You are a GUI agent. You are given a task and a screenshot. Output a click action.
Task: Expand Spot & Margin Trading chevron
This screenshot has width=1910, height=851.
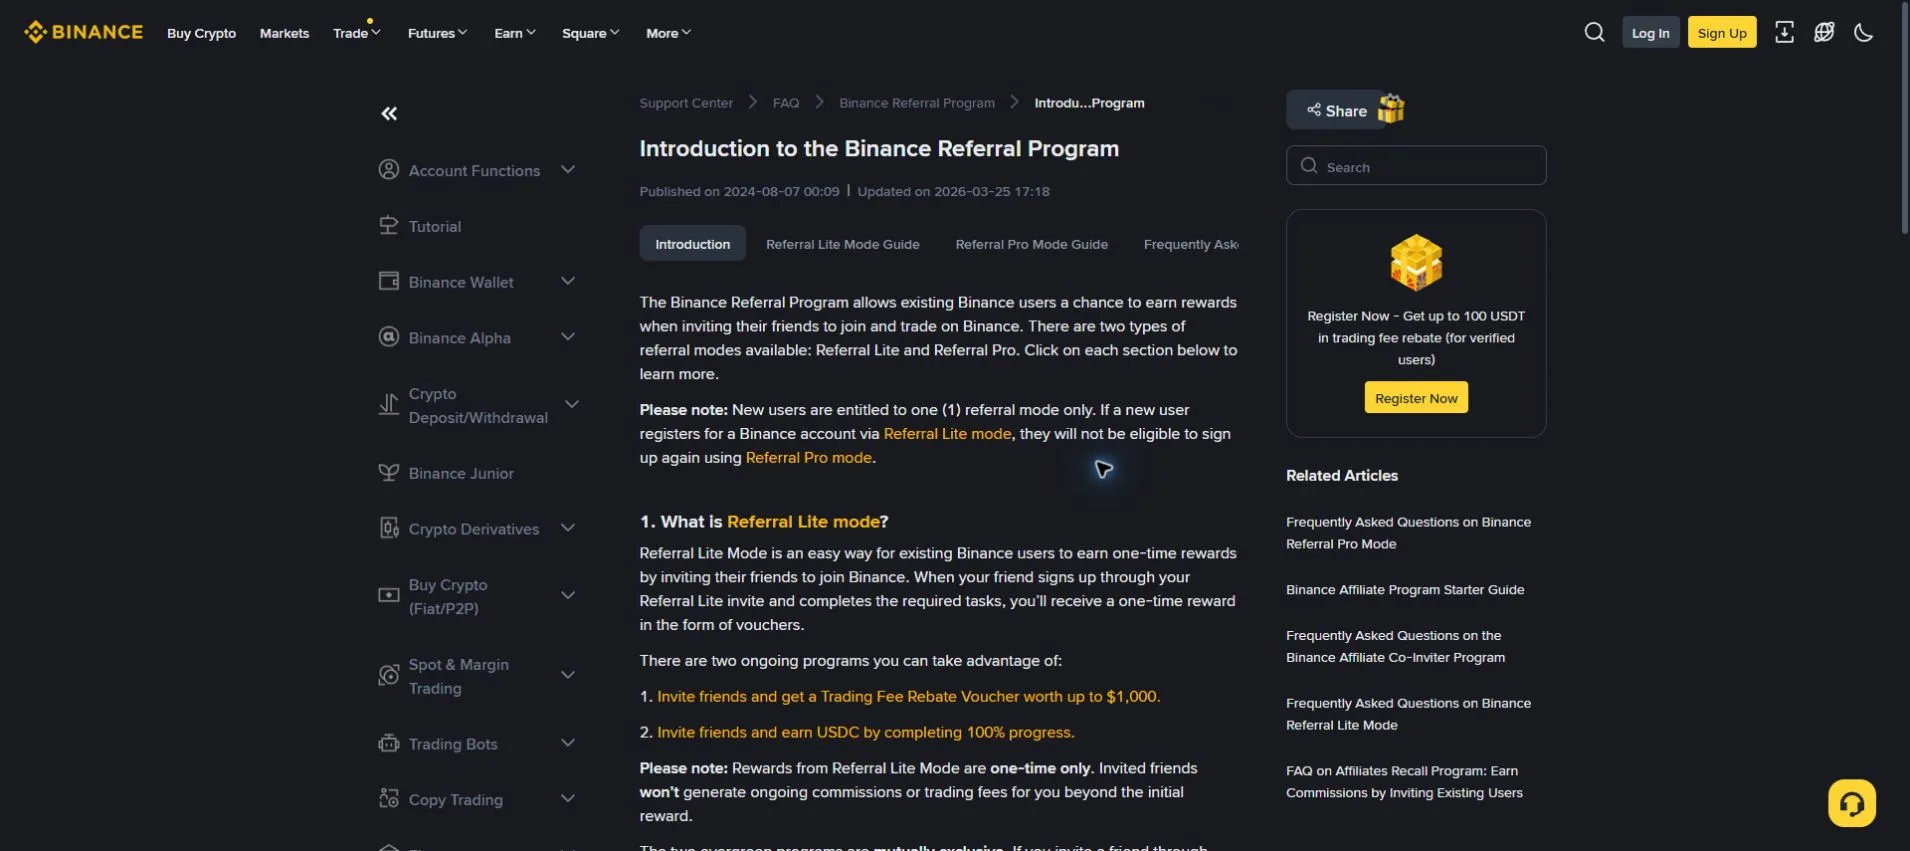[x=568, y=675]
